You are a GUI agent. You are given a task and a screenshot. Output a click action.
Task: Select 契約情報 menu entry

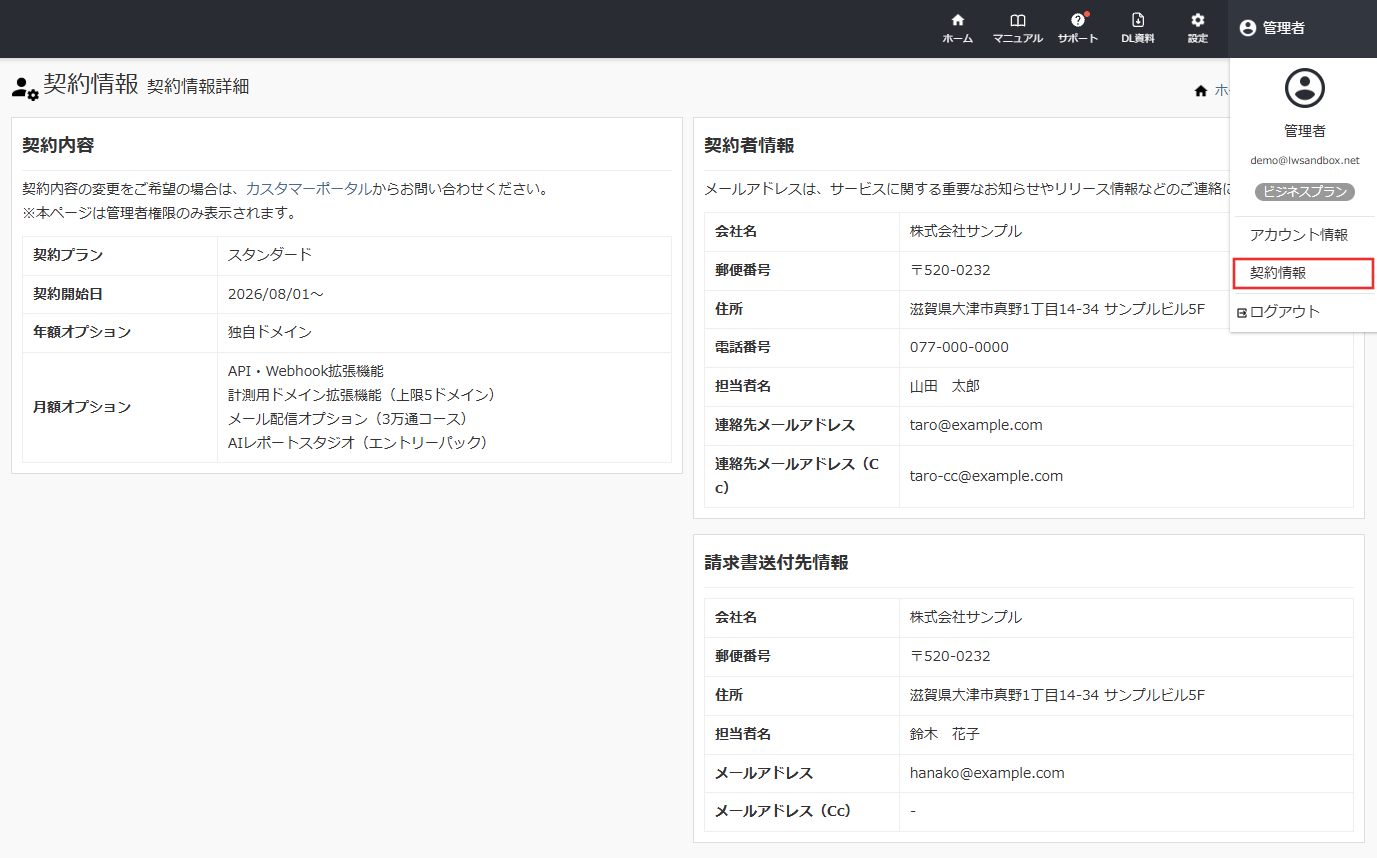pos(1304,273)
